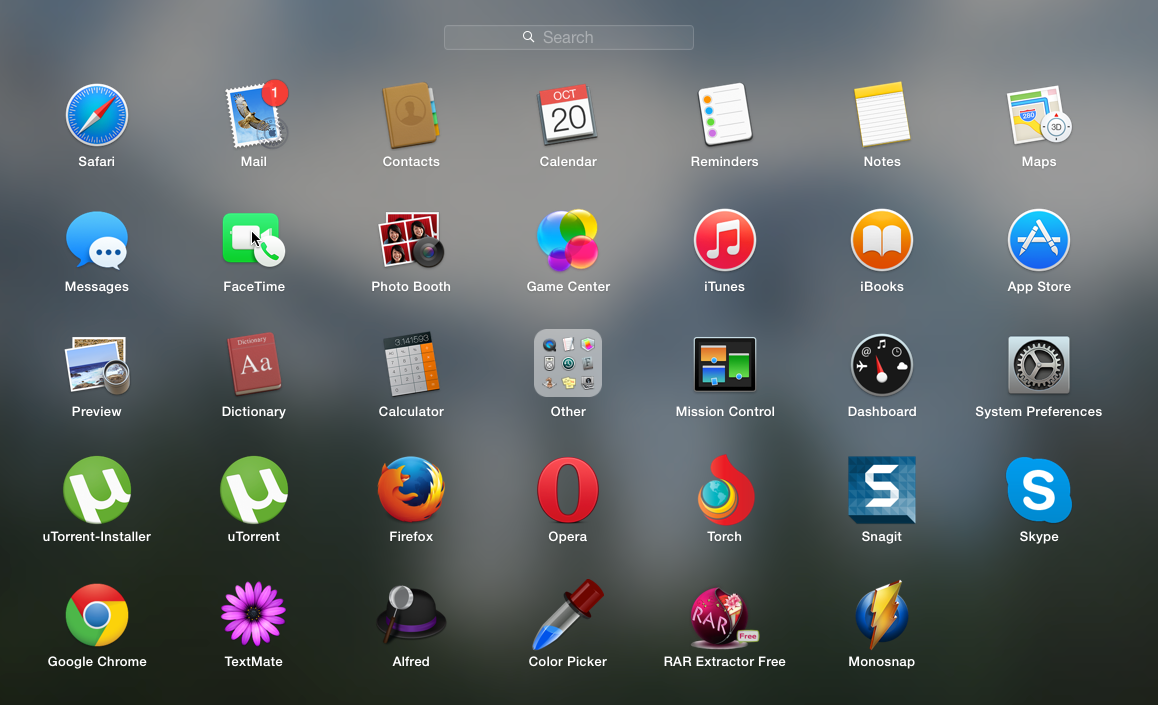1158x705 pixels.
Task: Open the iTunes music app
Action: pyautogui.click(x=725, y=240)
